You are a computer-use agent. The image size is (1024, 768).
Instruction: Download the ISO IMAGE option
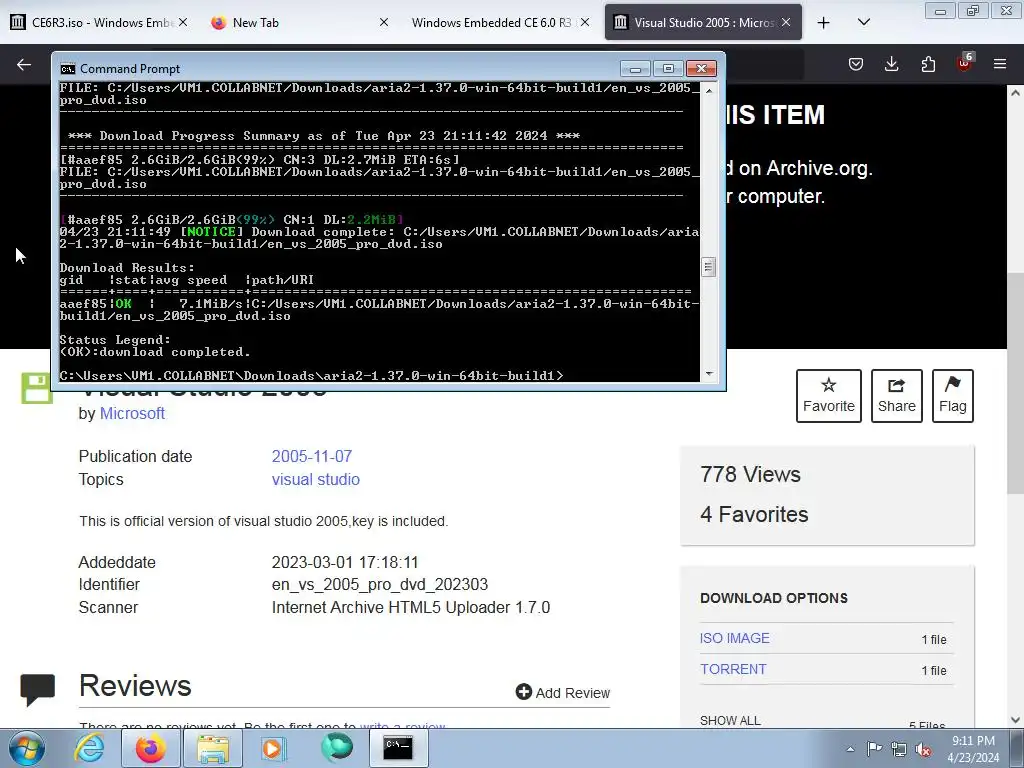(x=735, y=638)
